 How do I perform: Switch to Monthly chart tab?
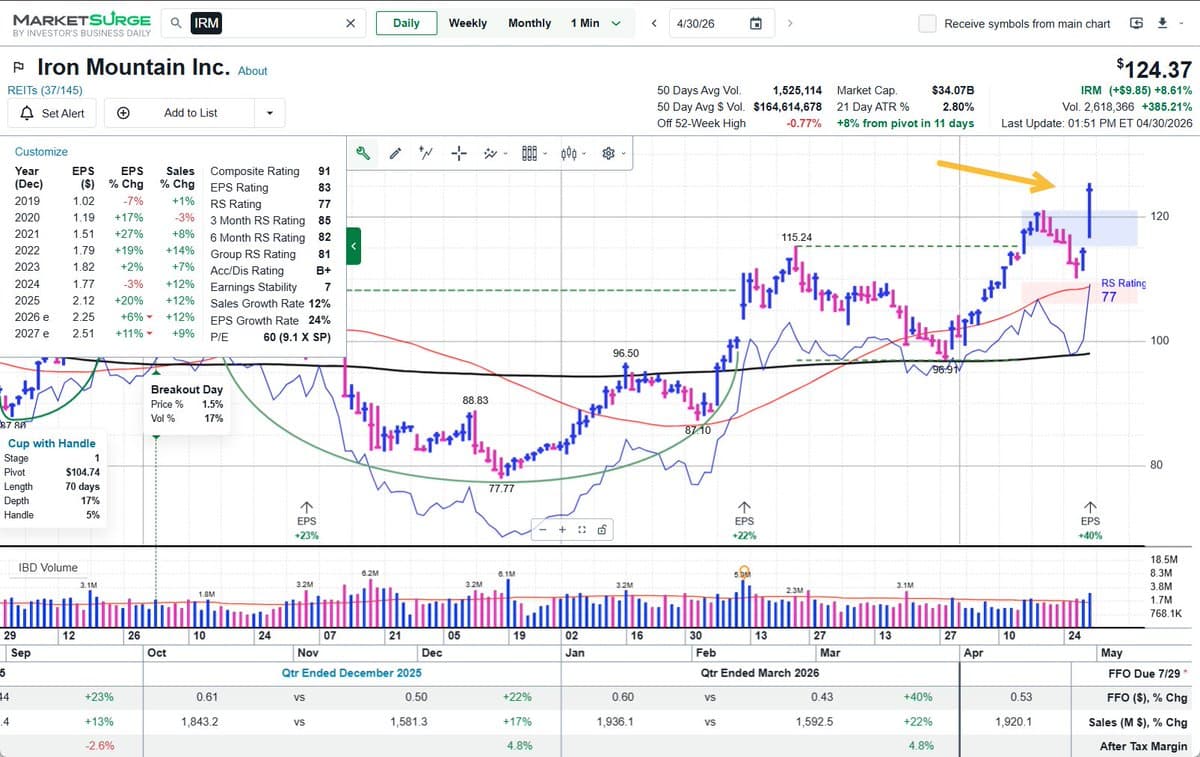529,23
